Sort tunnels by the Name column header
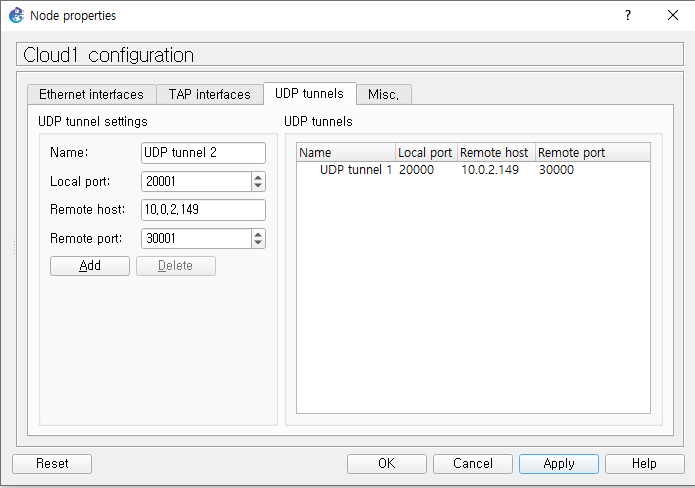Viewport: 695px width, 488px height. click(346, 152)
